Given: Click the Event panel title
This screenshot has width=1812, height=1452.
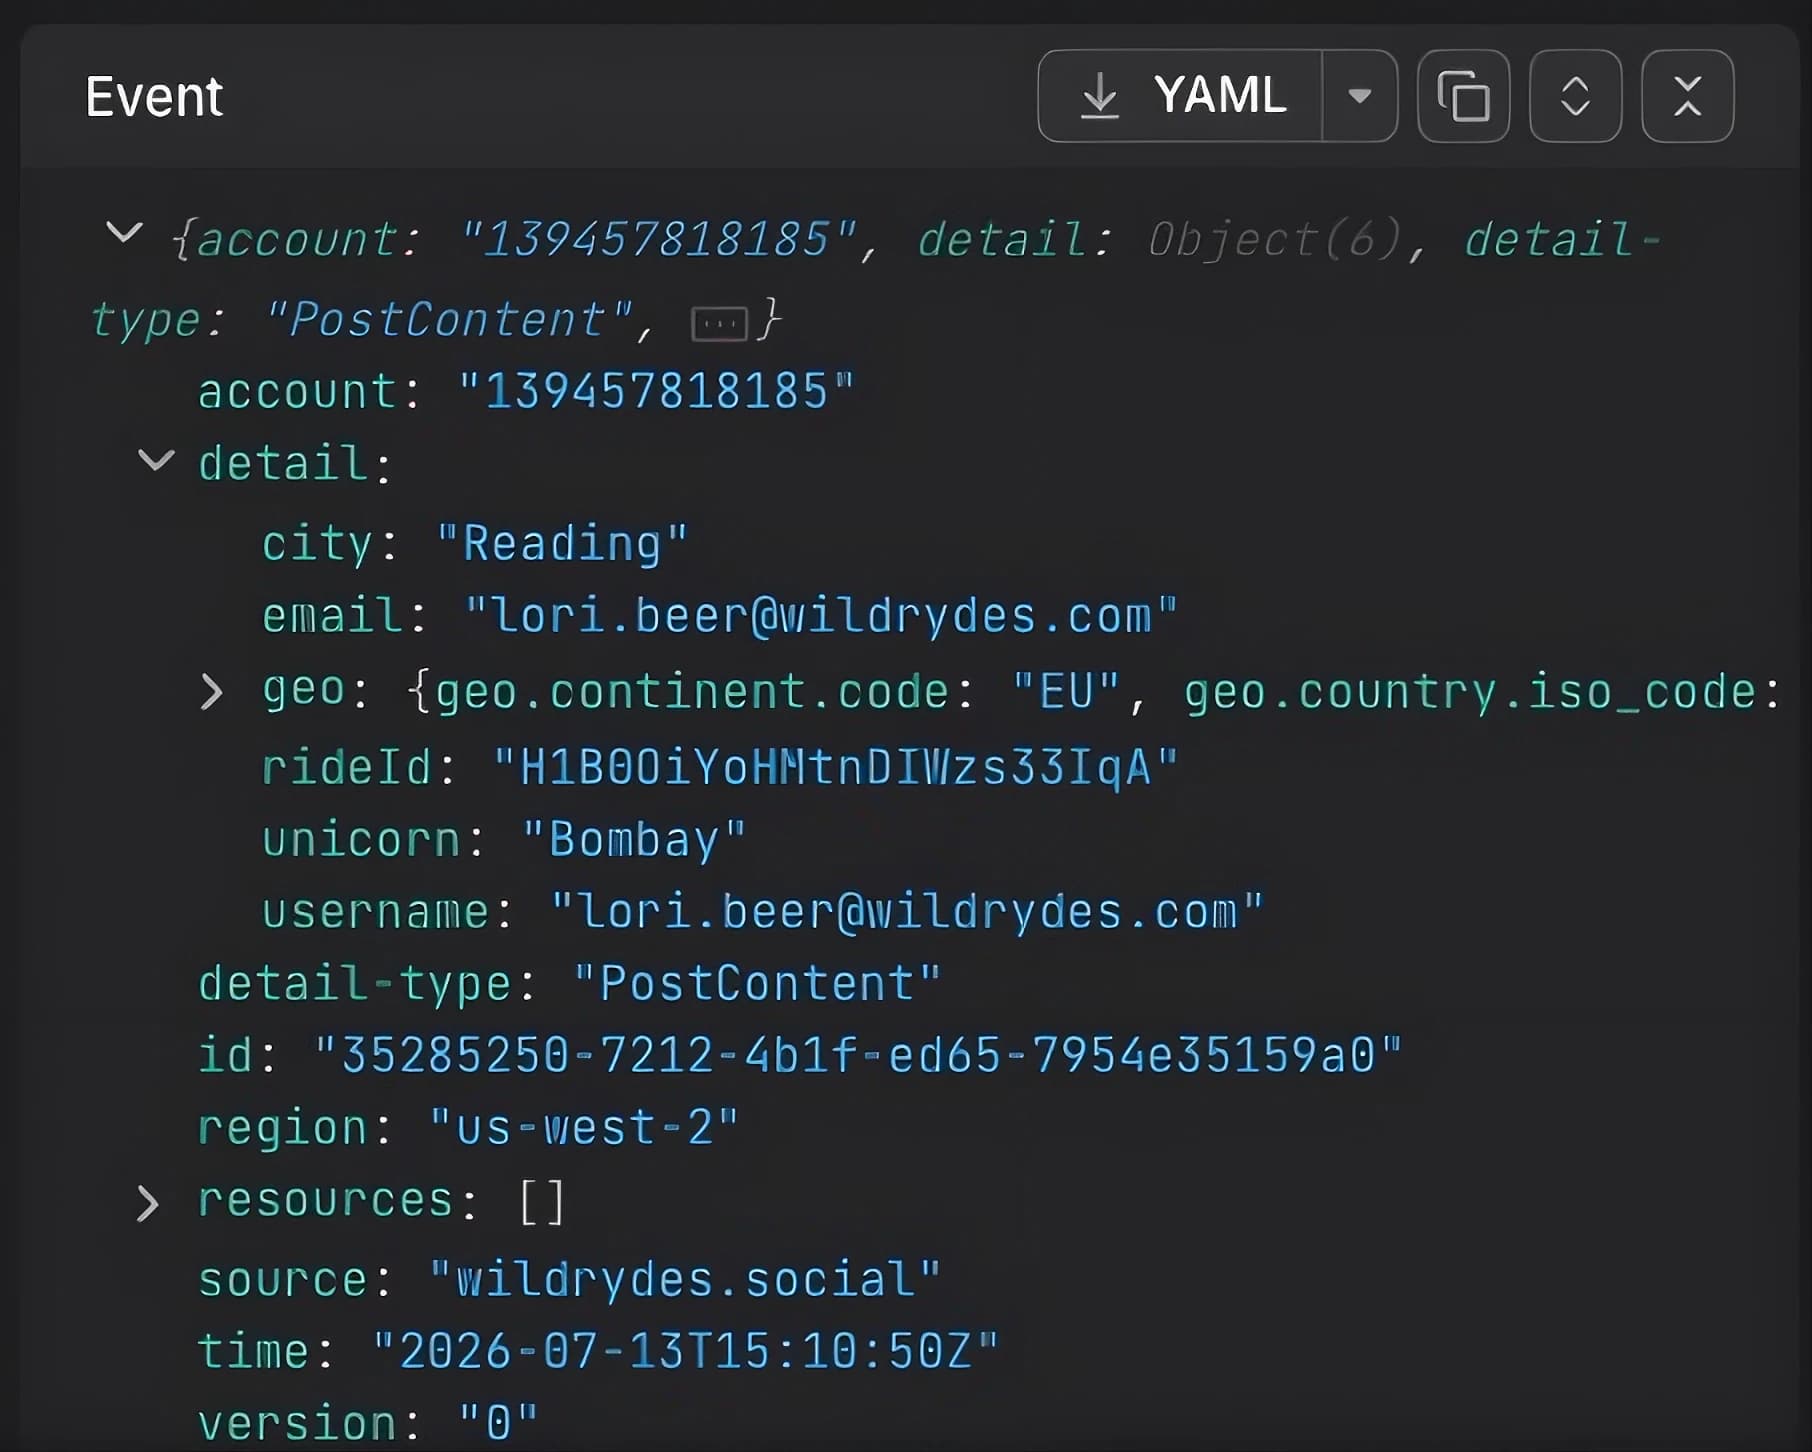Looking at the screenshot, I should point(154,97).
